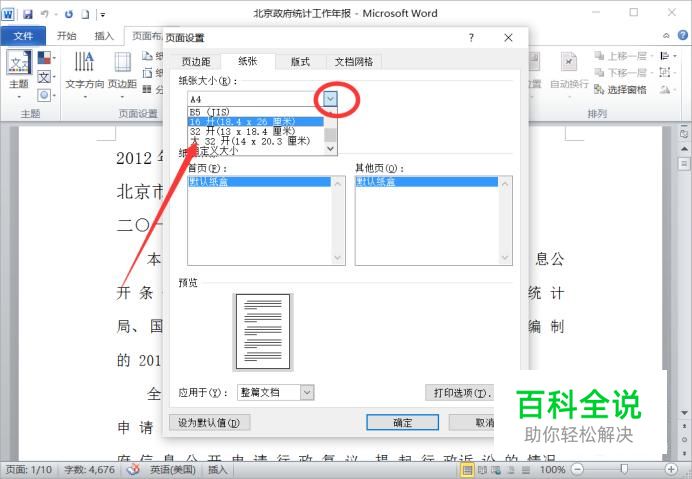Open the 主题 Themes gallery button

[19, 73]
